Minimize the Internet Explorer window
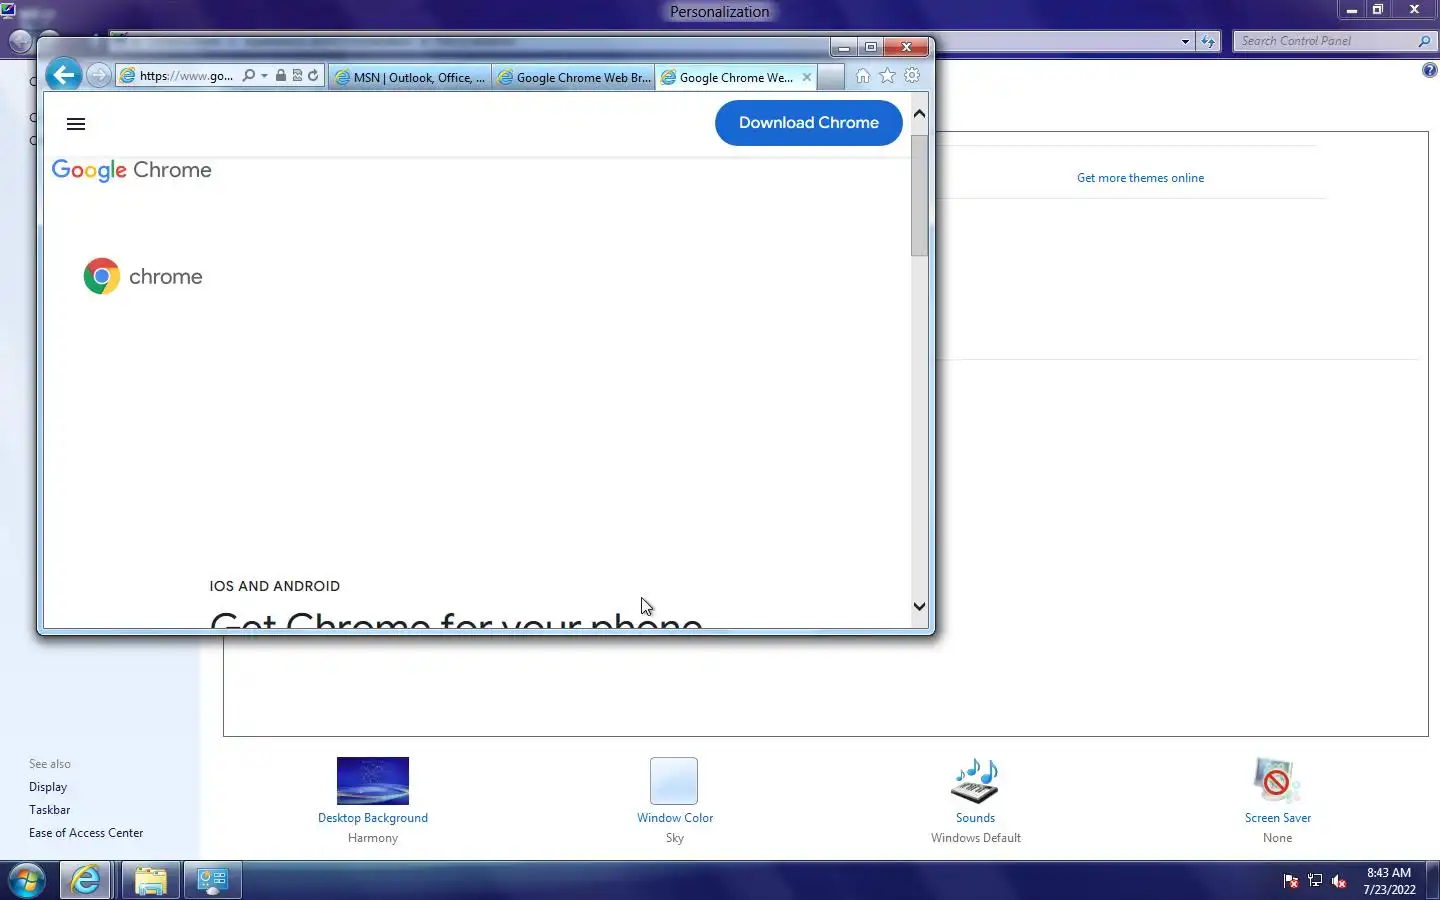The width and height of the screenshot is (1440, 900). click(844, 47)
